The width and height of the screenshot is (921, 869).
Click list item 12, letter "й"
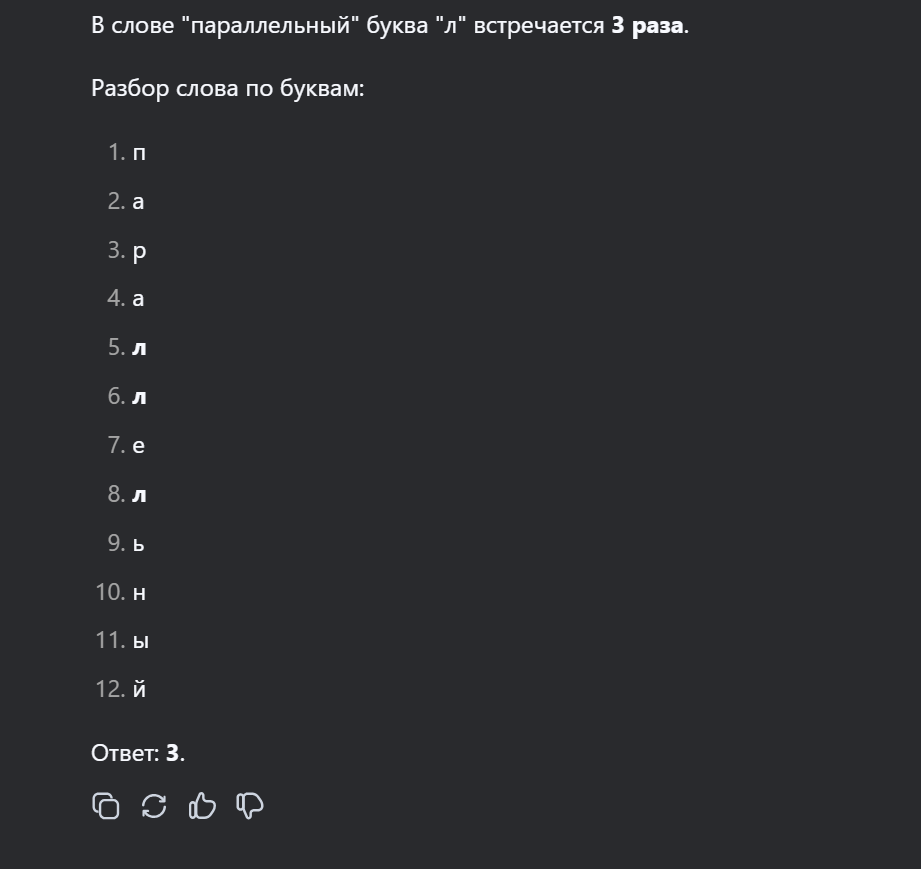pyautogui.click(x=139, y=689)
